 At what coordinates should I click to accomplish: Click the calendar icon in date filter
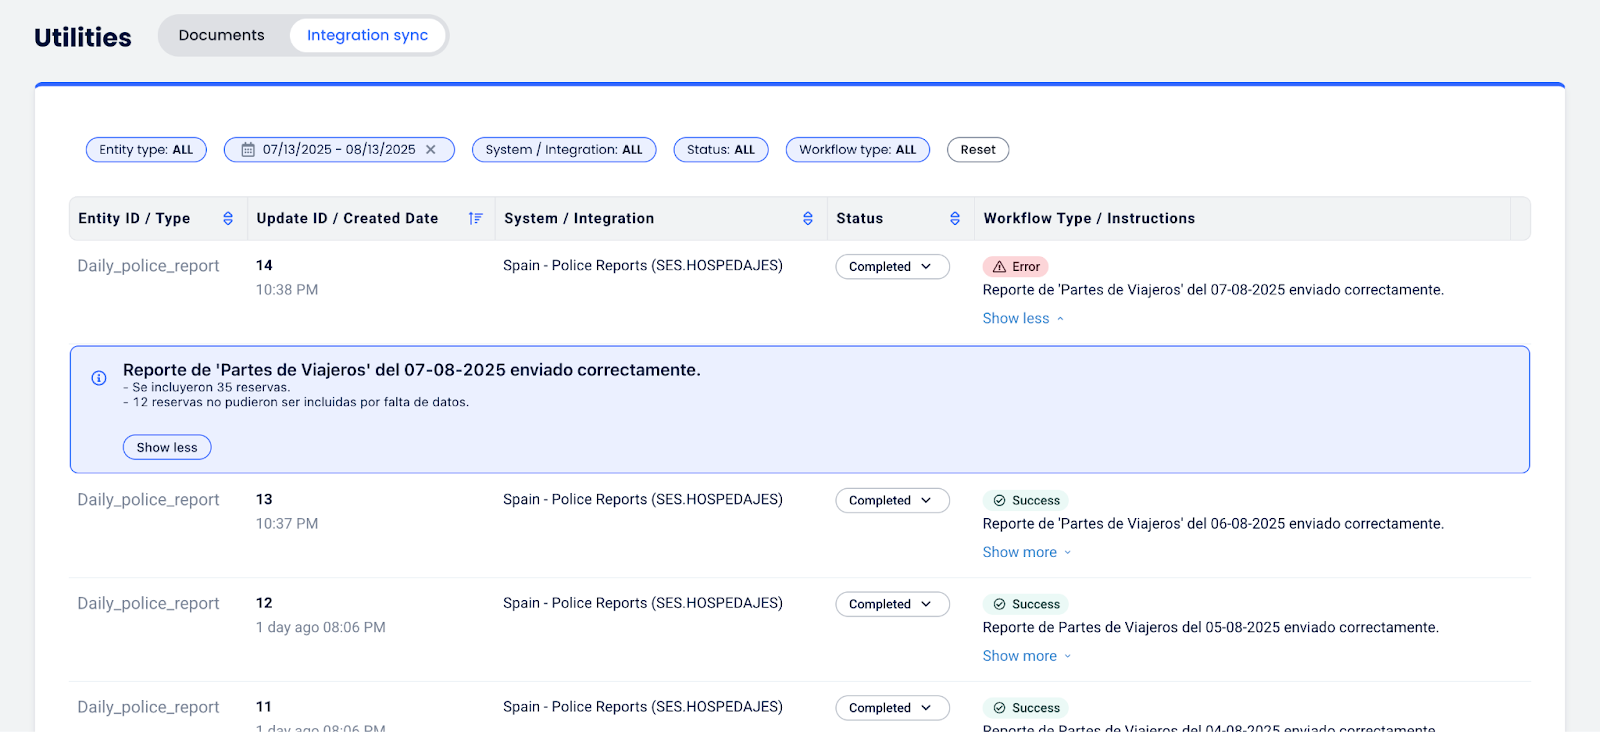[248, 150]
